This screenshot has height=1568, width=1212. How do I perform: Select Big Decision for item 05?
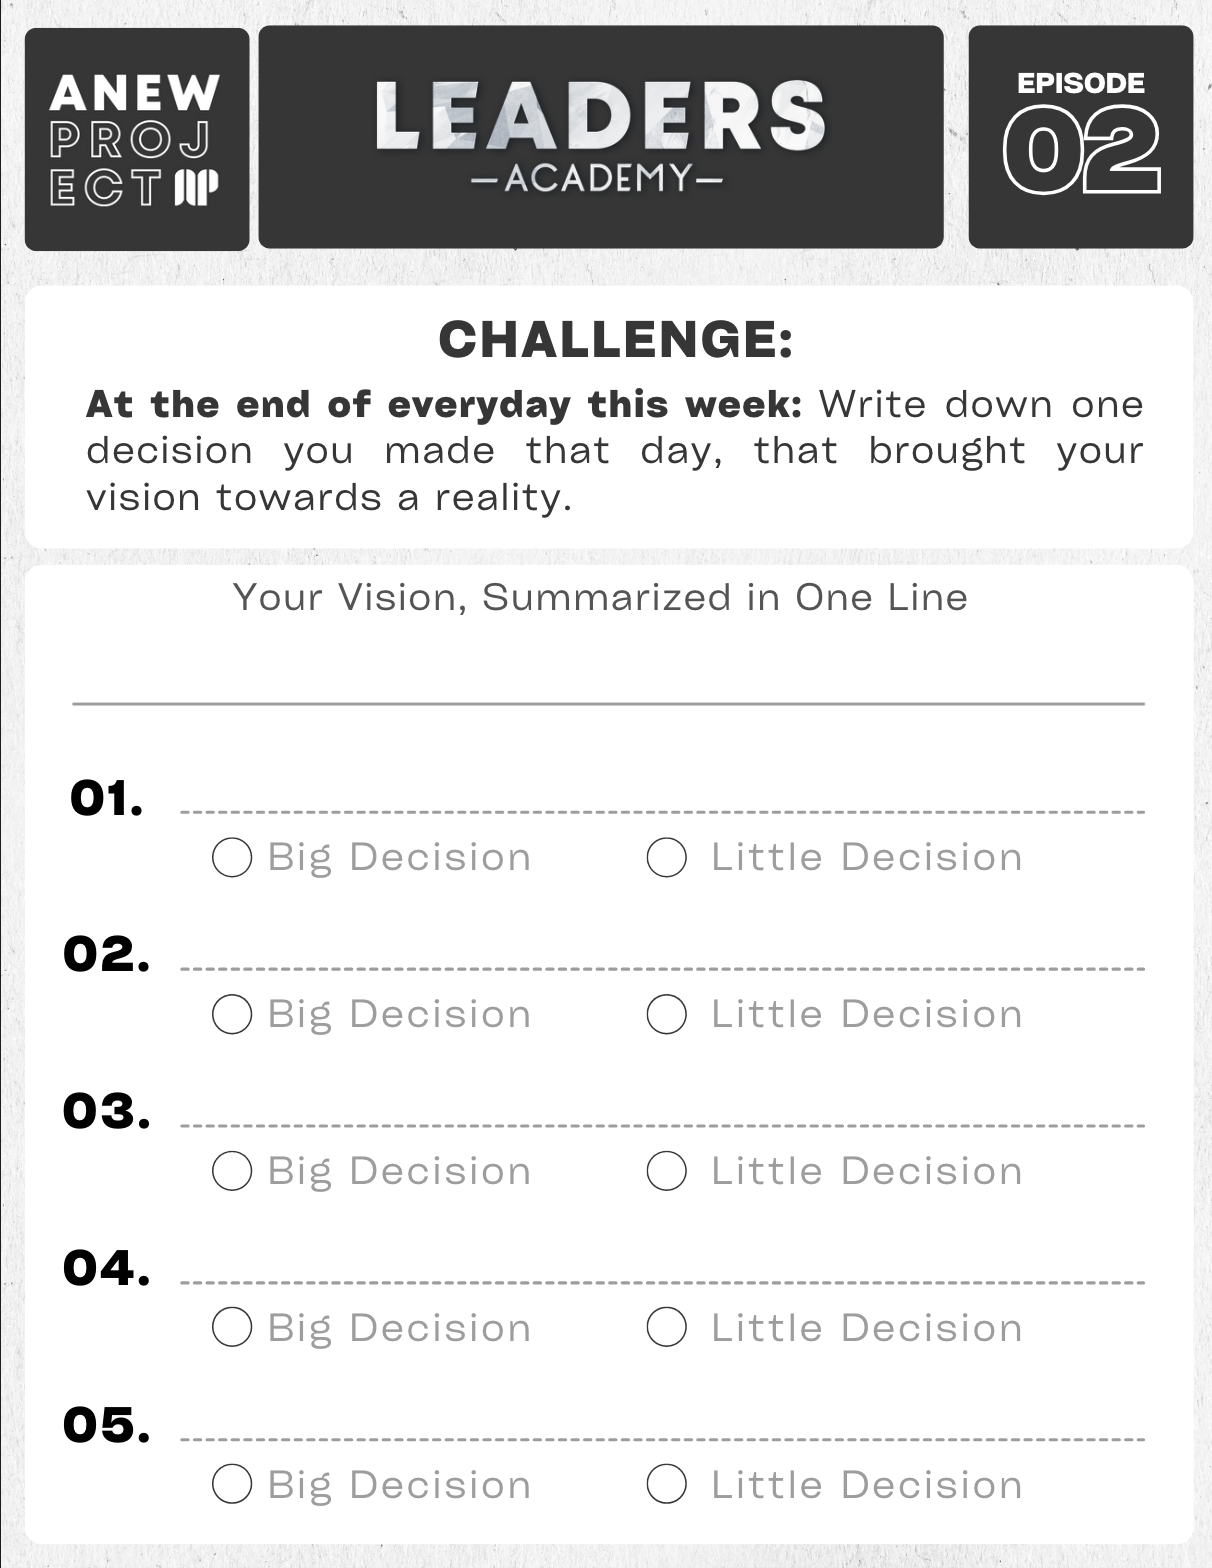point(232,1485)
